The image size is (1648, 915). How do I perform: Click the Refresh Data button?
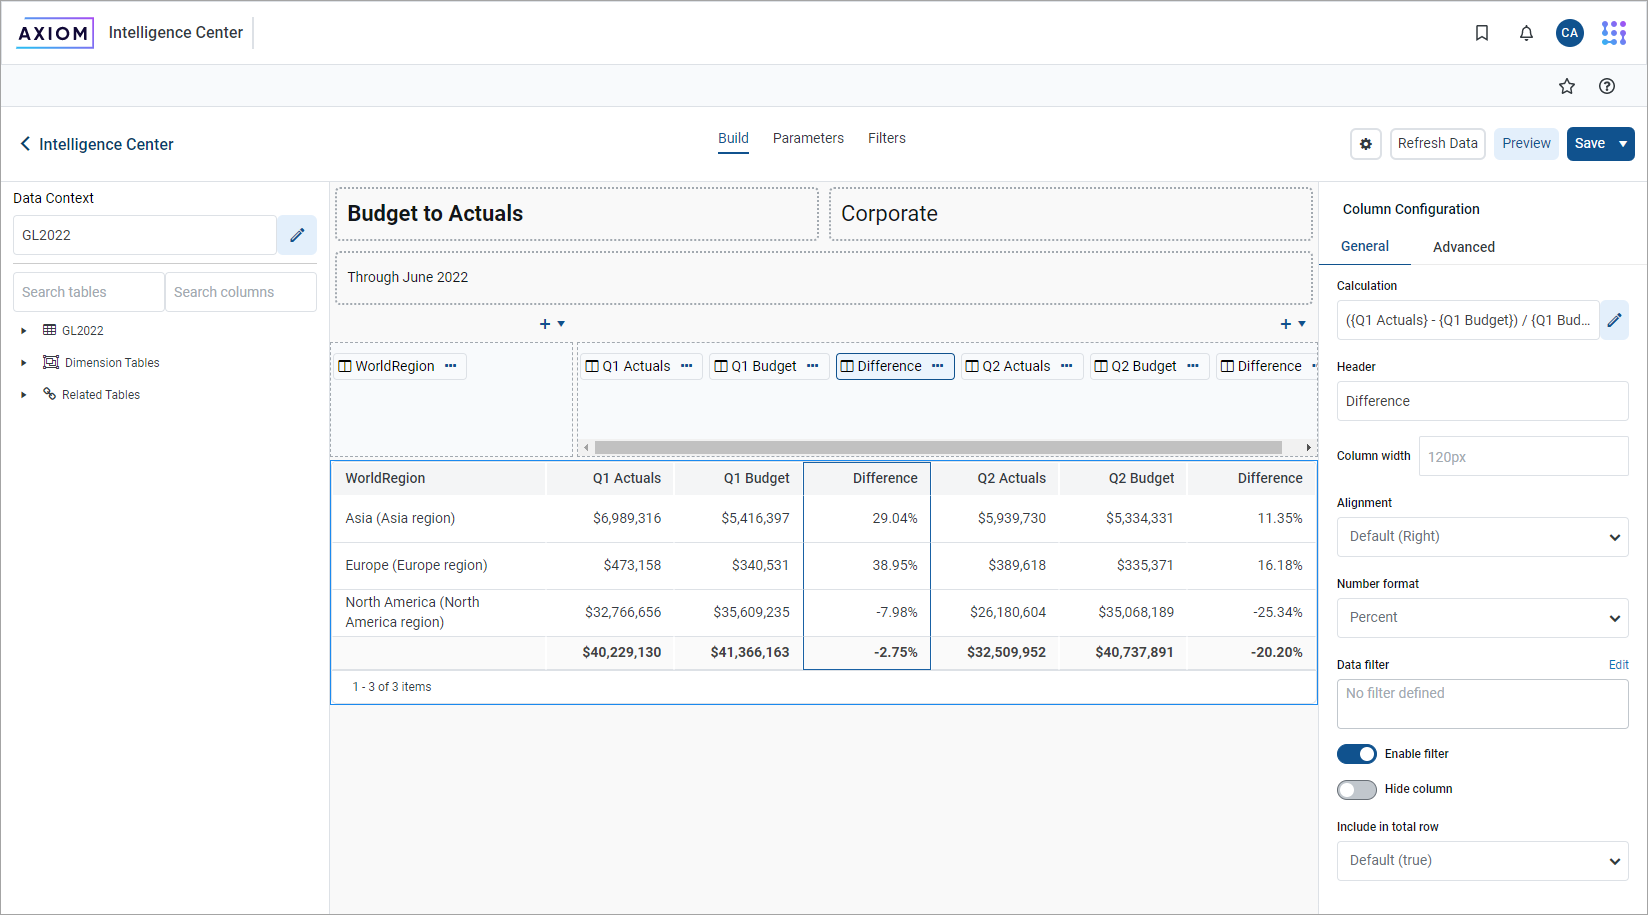tap(1437, 144)
